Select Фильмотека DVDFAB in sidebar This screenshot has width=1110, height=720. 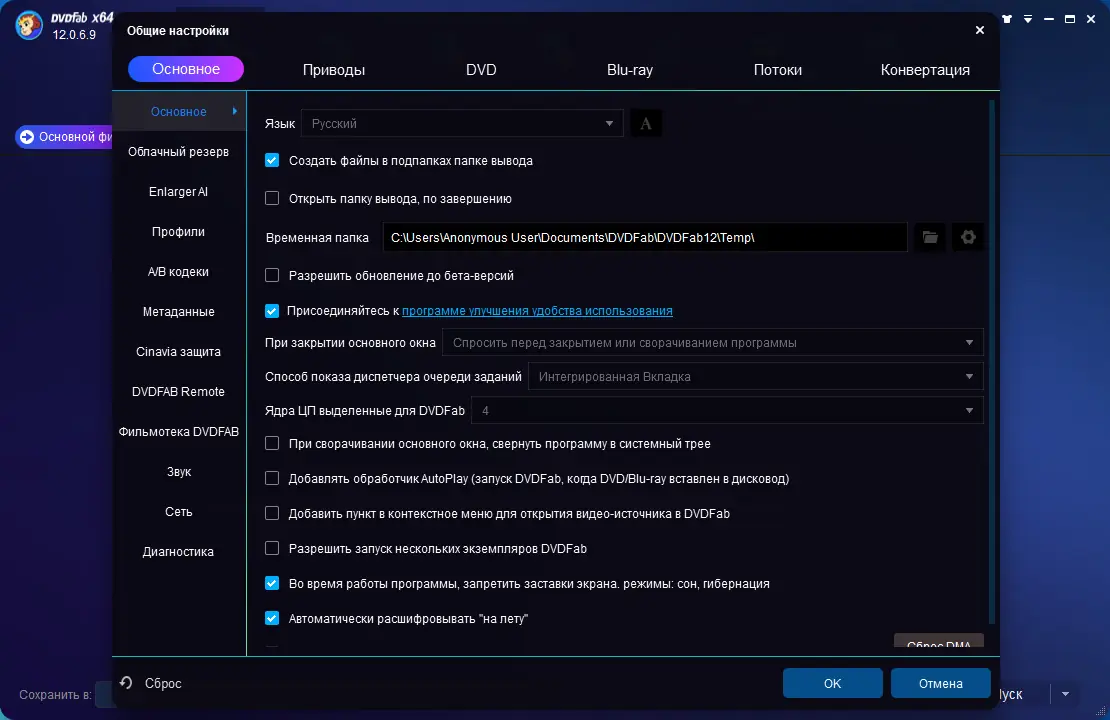(x=179, y=431)
